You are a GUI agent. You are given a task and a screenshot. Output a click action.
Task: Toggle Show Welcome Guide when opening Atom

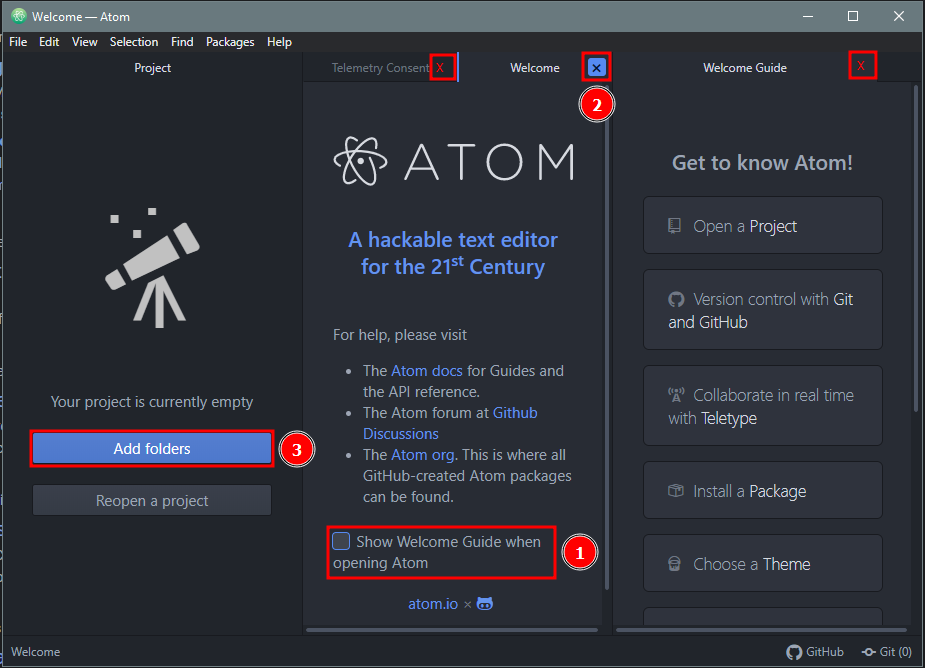pyautogui.click(x=341, y=541)
